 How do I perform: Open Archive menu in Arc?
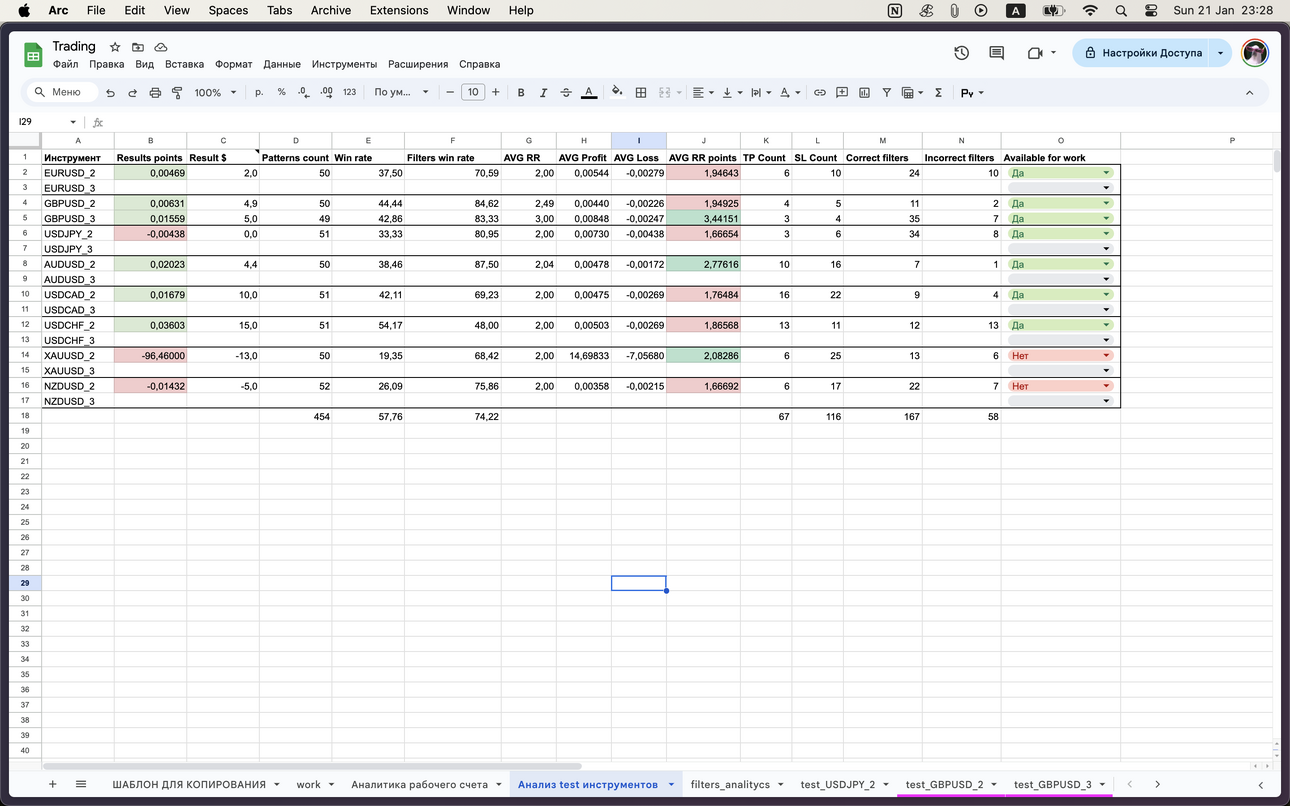pos(330,10)
